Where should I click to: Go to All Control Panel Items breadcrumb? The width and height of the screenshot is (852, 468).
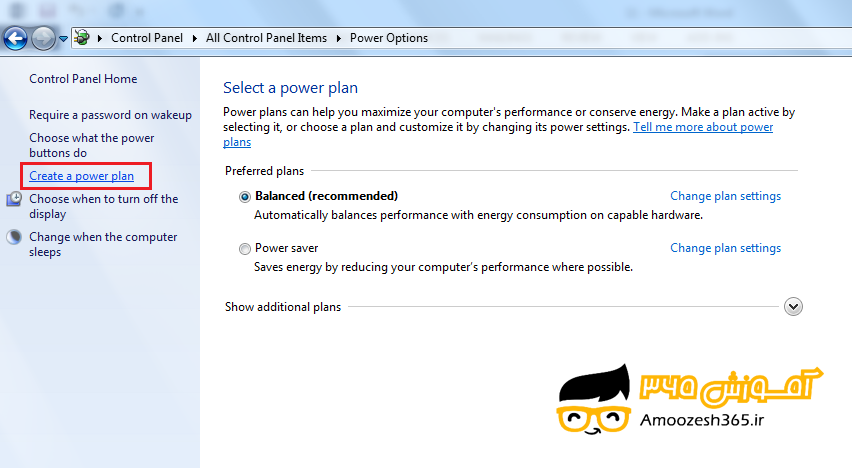[x=266, y=38]
